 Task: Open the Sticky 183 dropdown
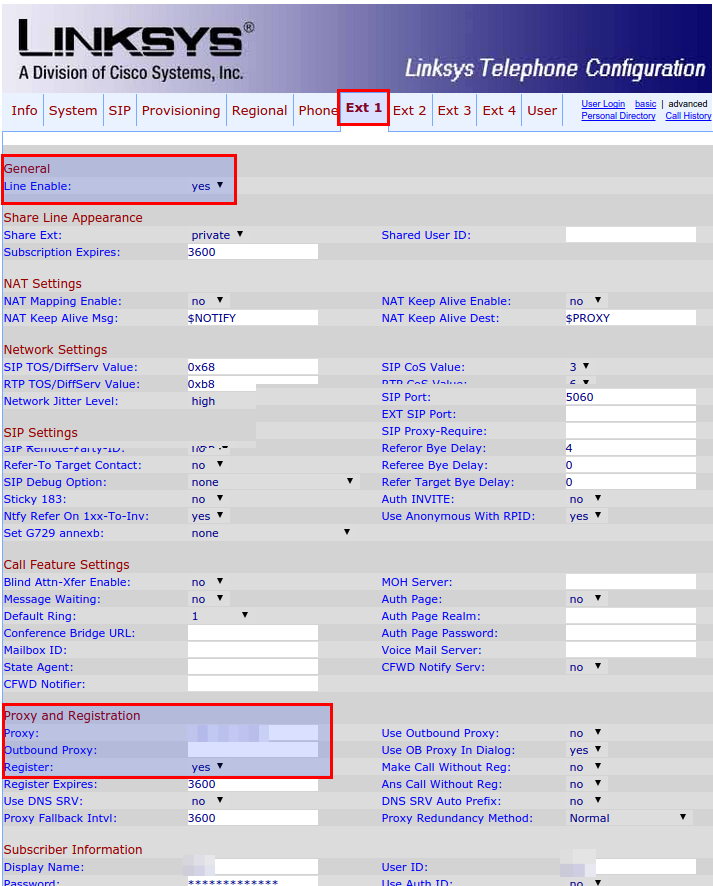click(207, 499)
